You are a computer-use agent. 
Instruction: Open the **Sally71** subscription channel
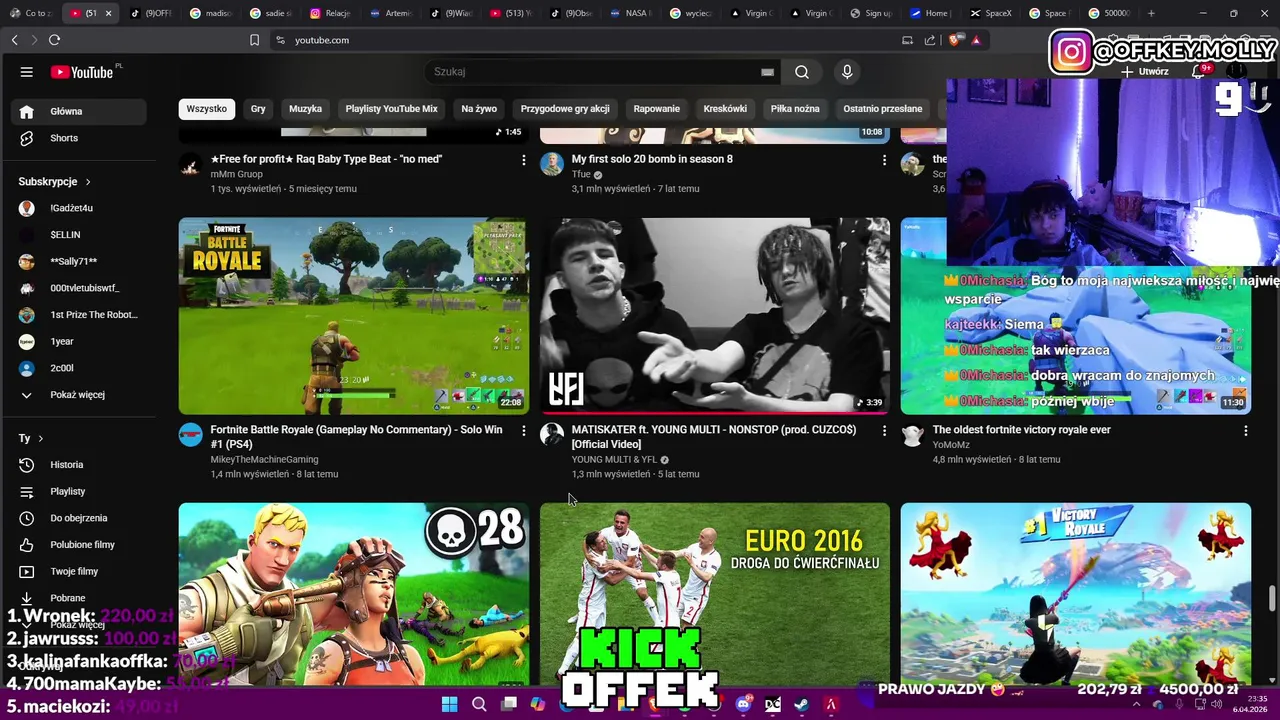78,261
